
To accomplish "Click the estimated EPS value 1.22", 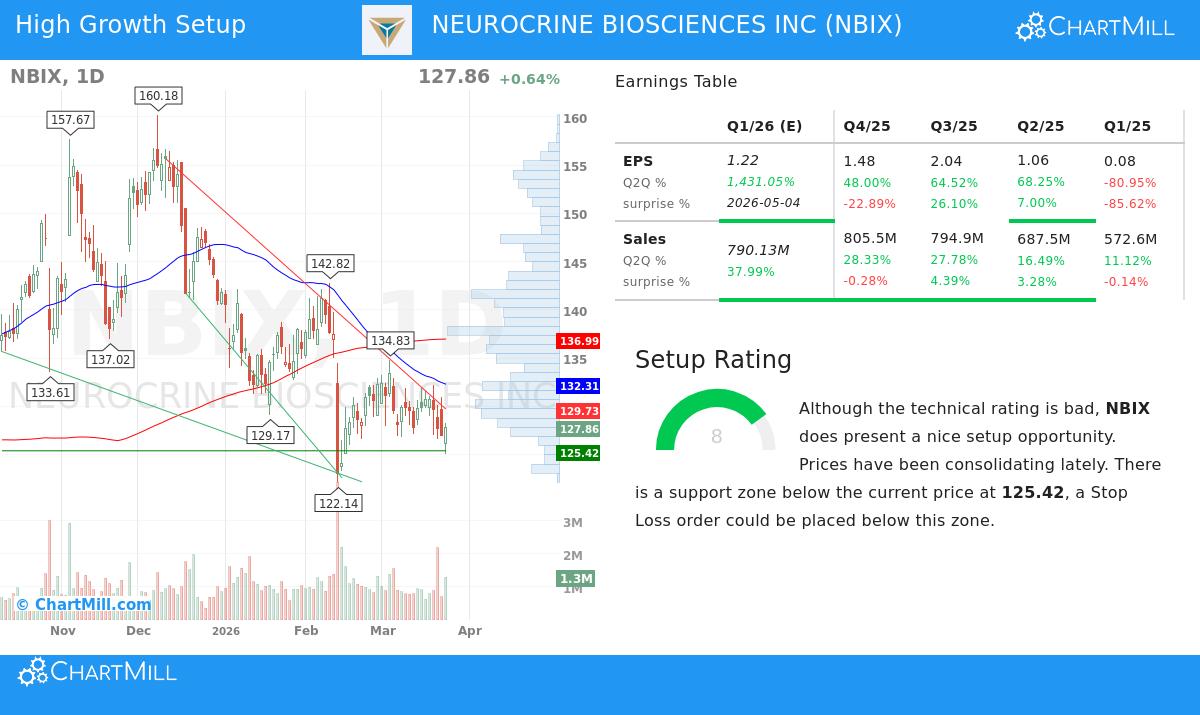I will coord(743,160).
